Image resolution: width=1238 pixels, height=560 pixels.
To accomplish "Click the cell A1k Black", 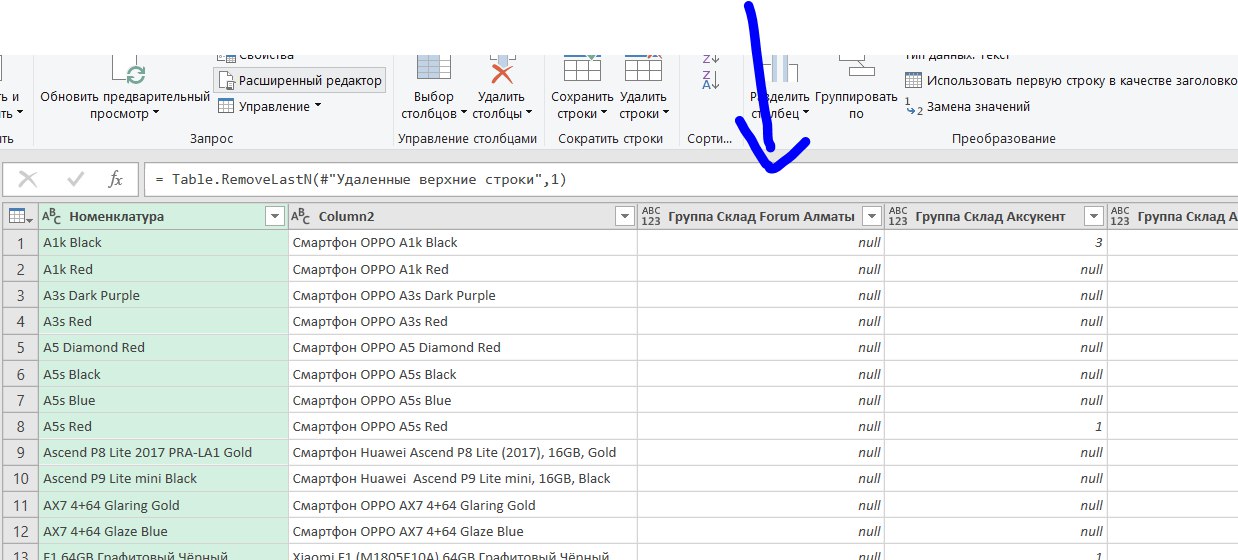I will [x=163, y=242].
